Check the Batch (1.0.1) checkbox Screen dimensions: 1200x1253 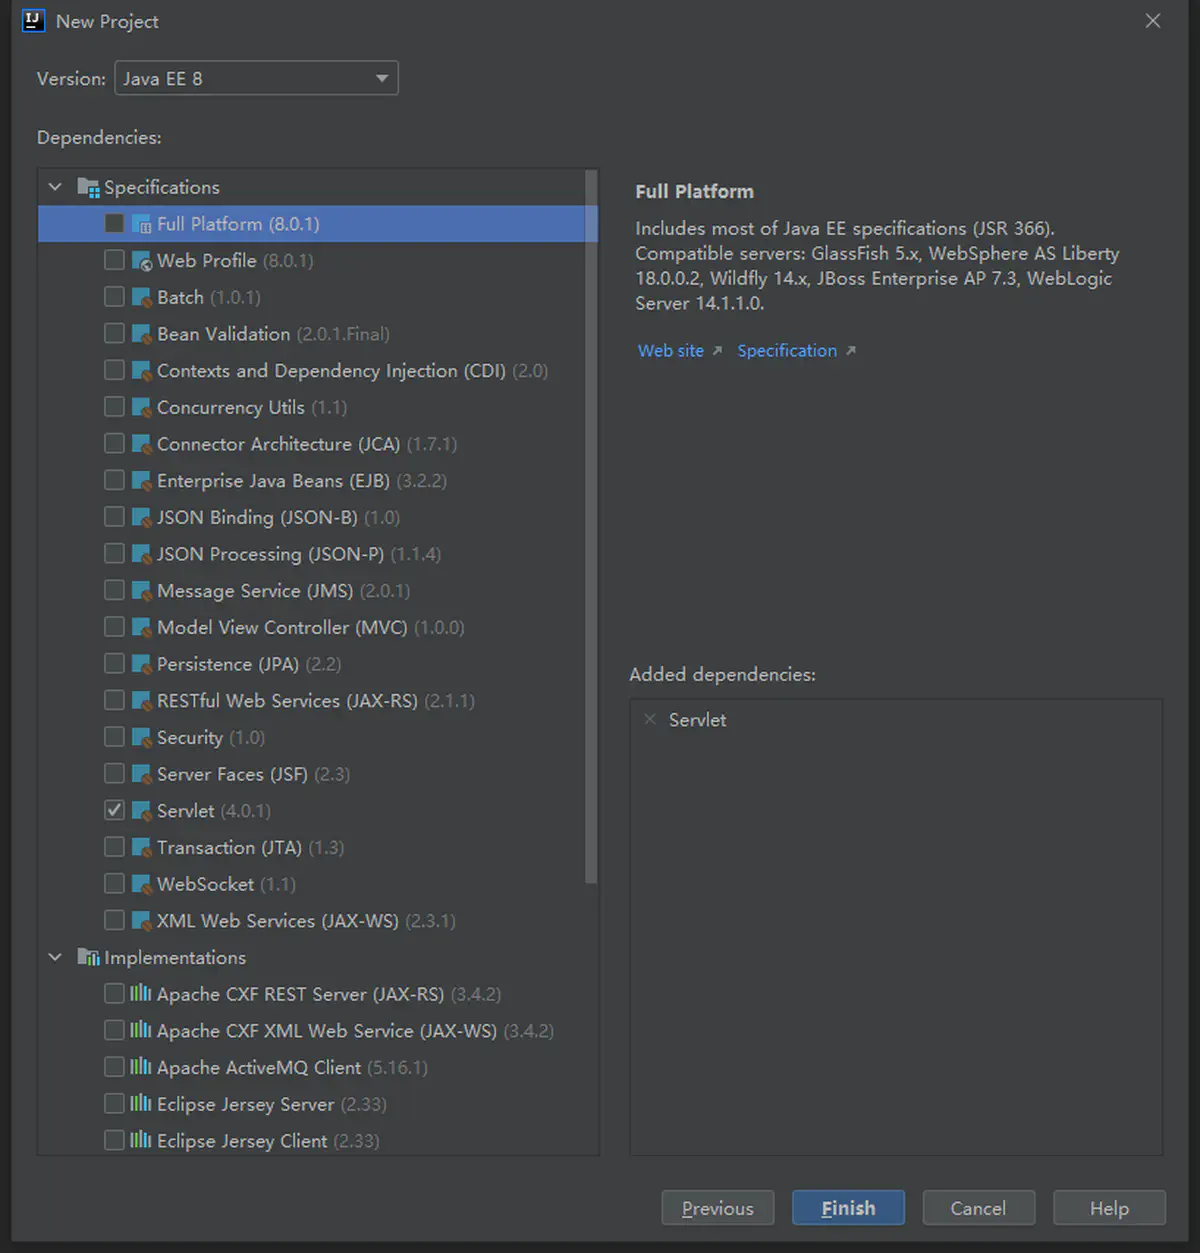(114, 297)
